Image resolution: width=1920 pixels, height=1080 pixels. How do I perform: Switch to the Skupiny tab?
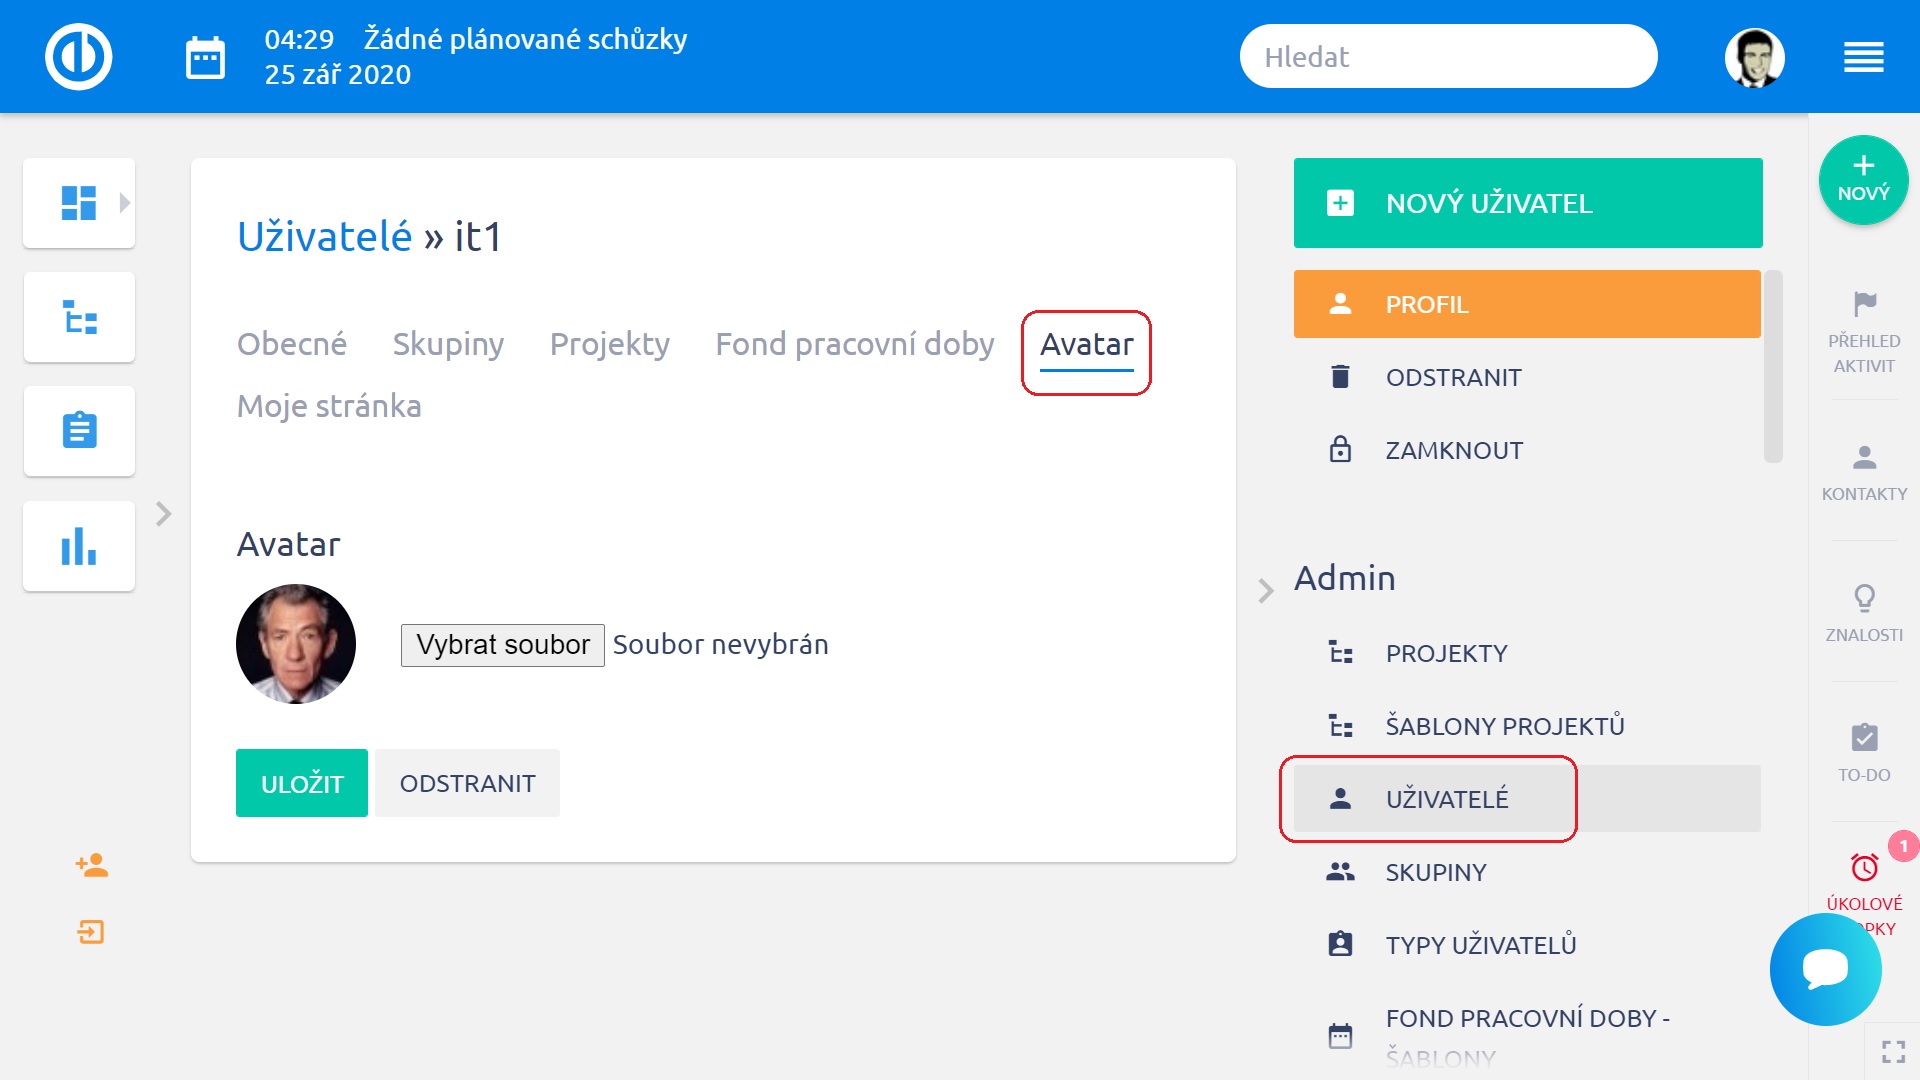[x=448, y=344]
